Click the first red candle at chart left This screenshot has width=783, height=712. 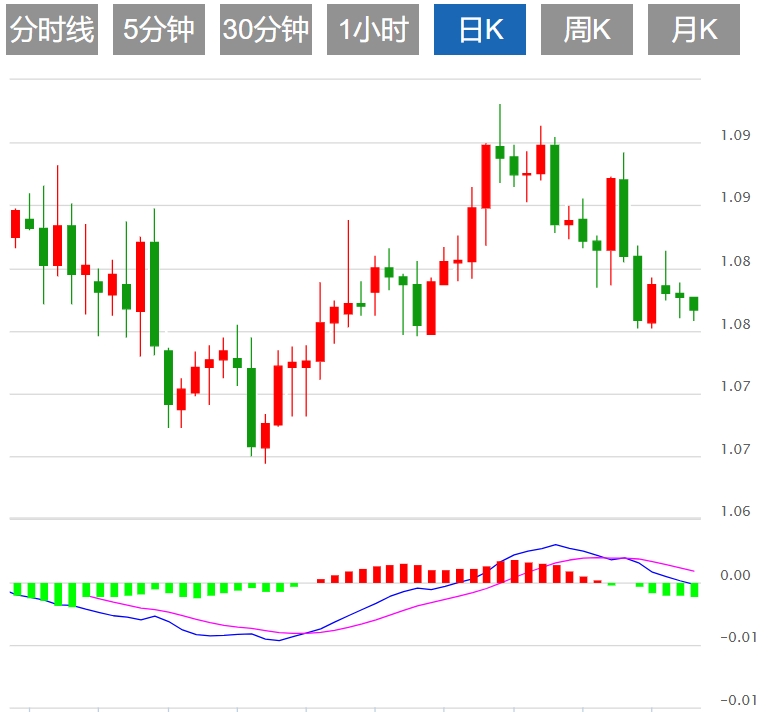click(15, 224)
